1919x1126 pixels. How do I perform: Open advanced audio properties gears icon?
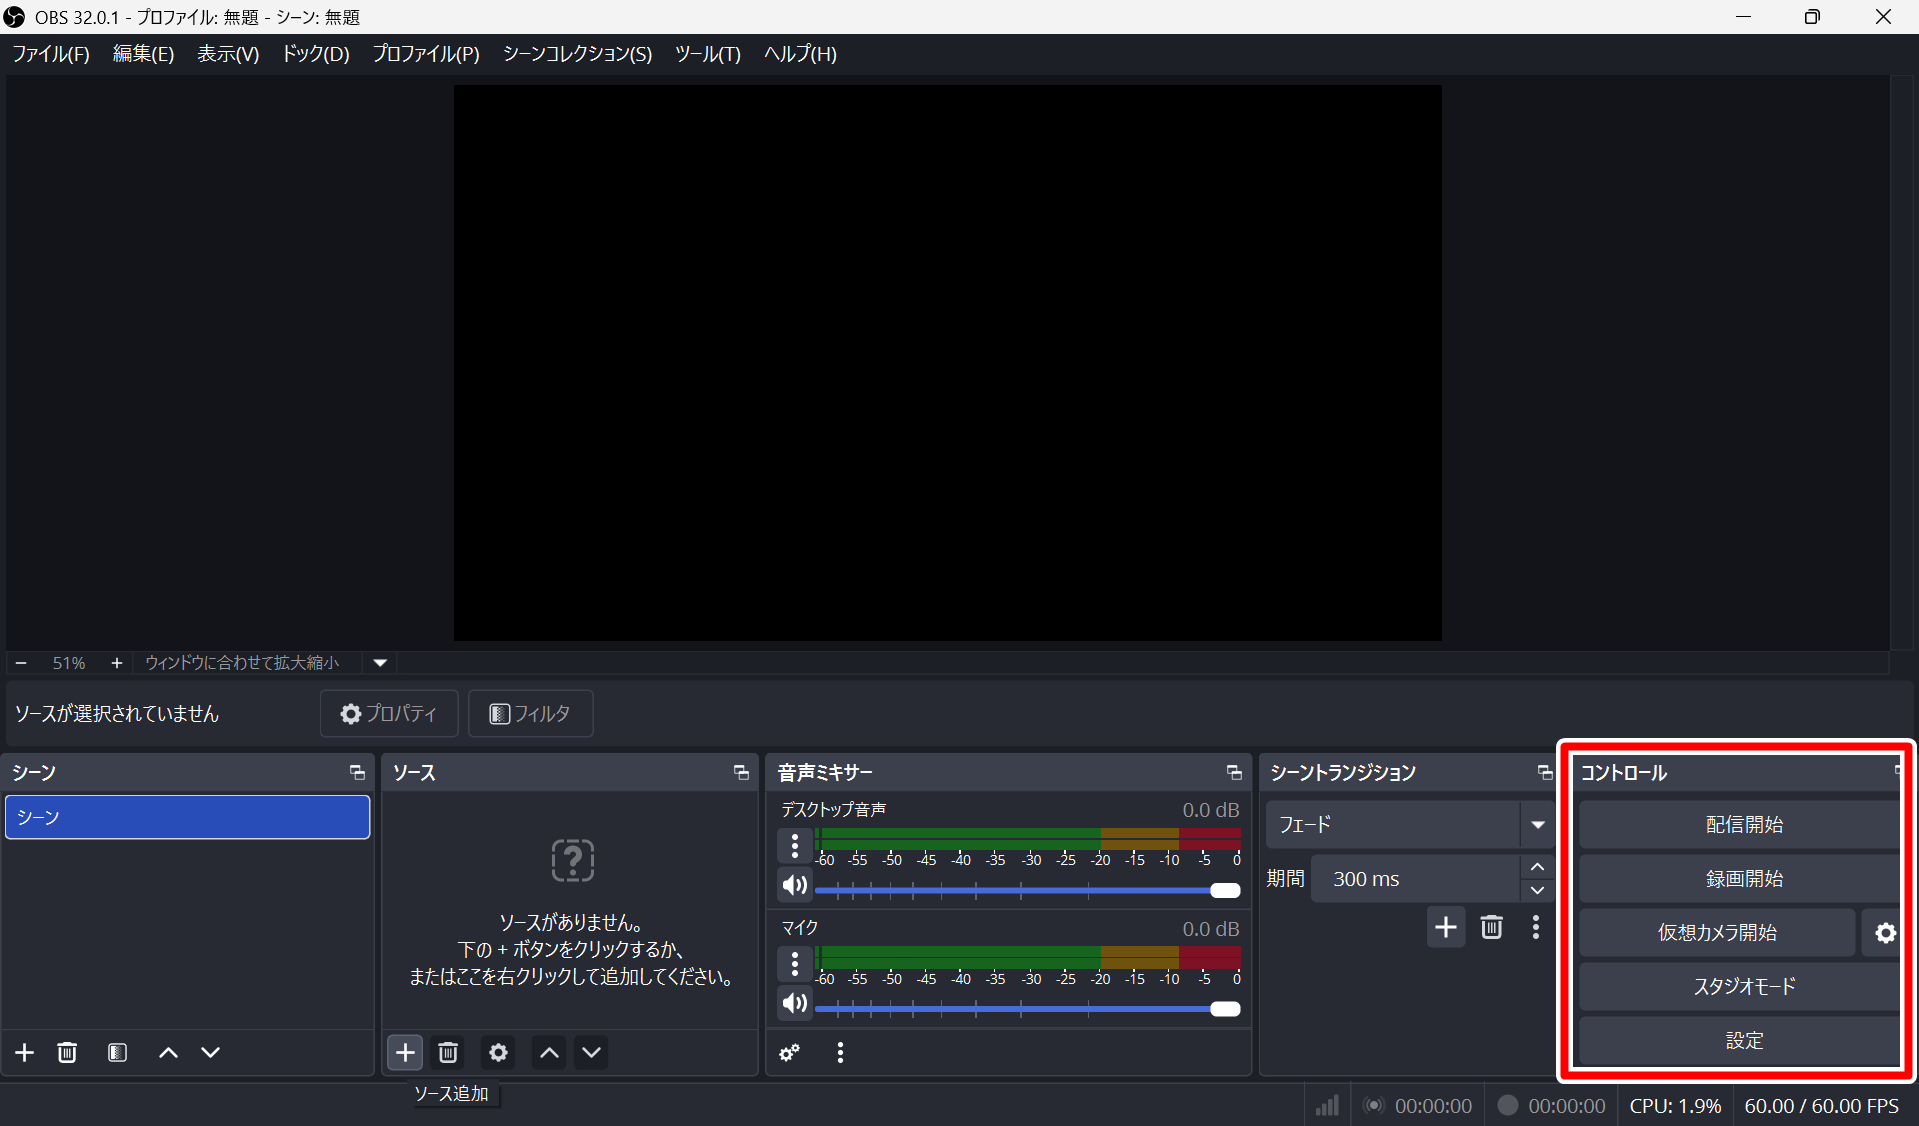pyautogui.click(x=790, y=1052)
